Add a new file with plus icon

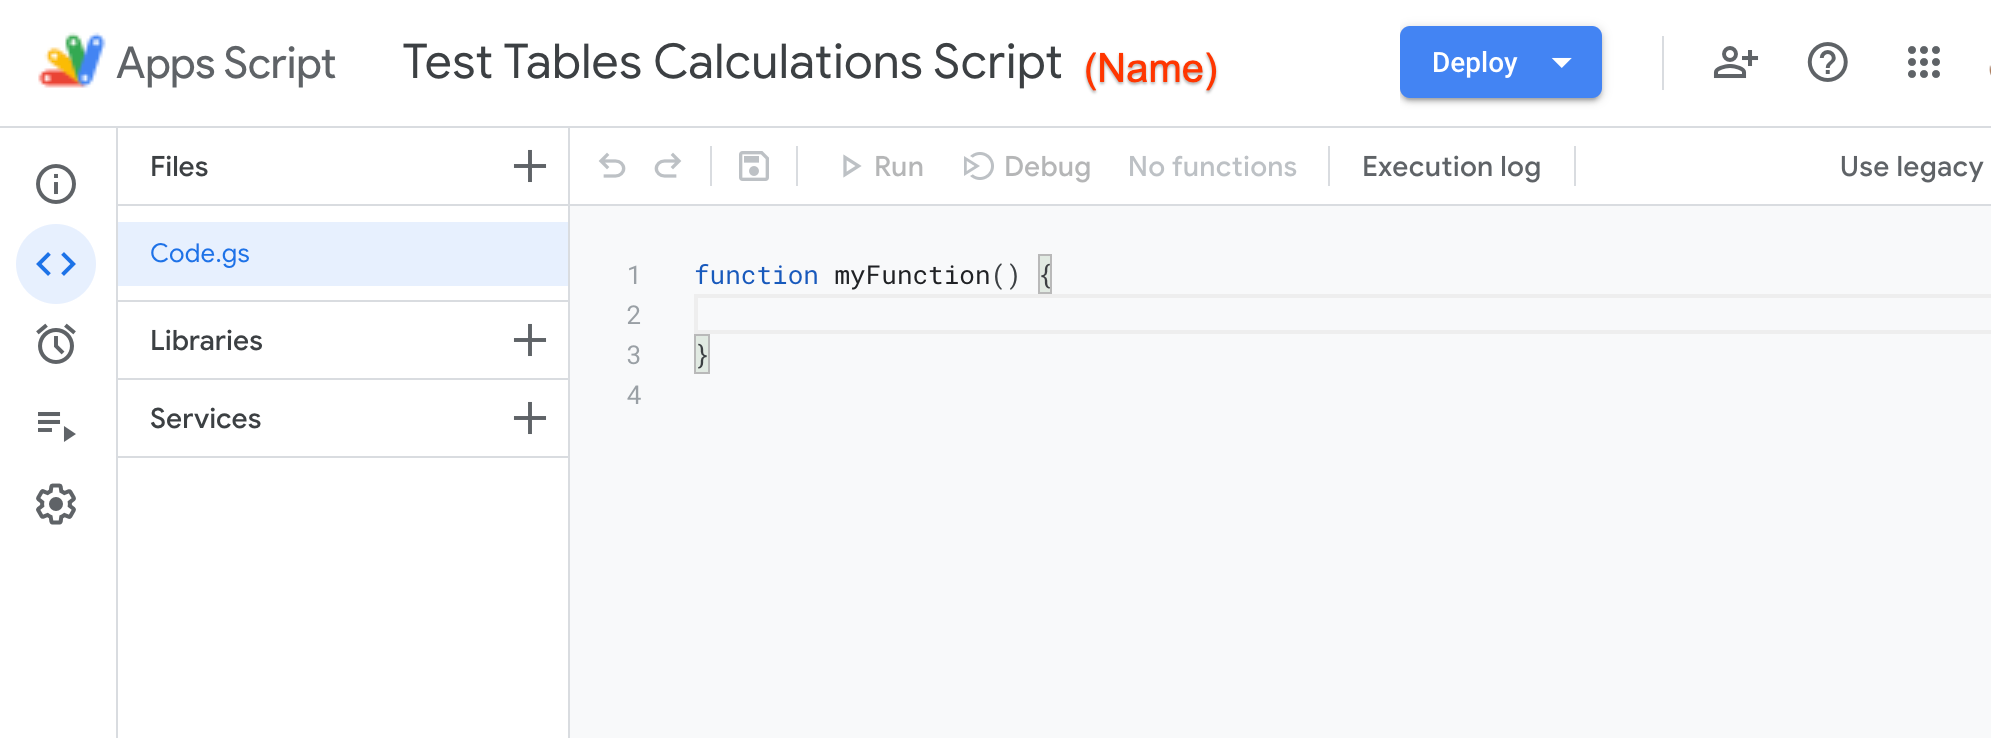[x=529, y=166]
